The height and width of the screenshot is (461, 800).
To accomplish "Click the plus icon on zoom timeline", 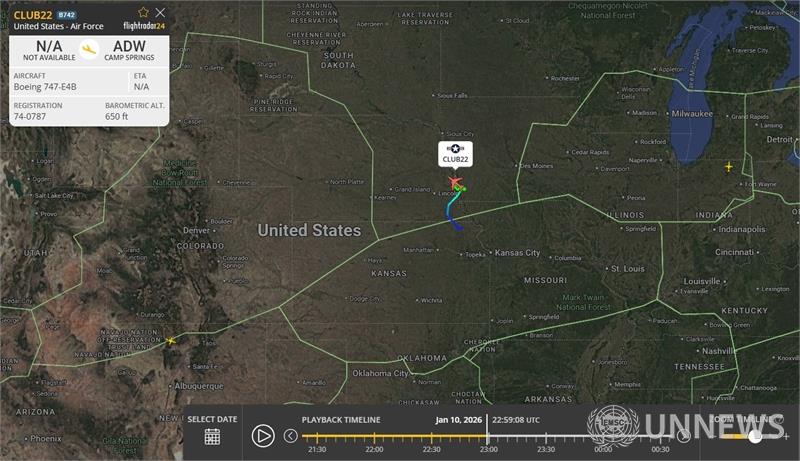I will tap(786, 436).
